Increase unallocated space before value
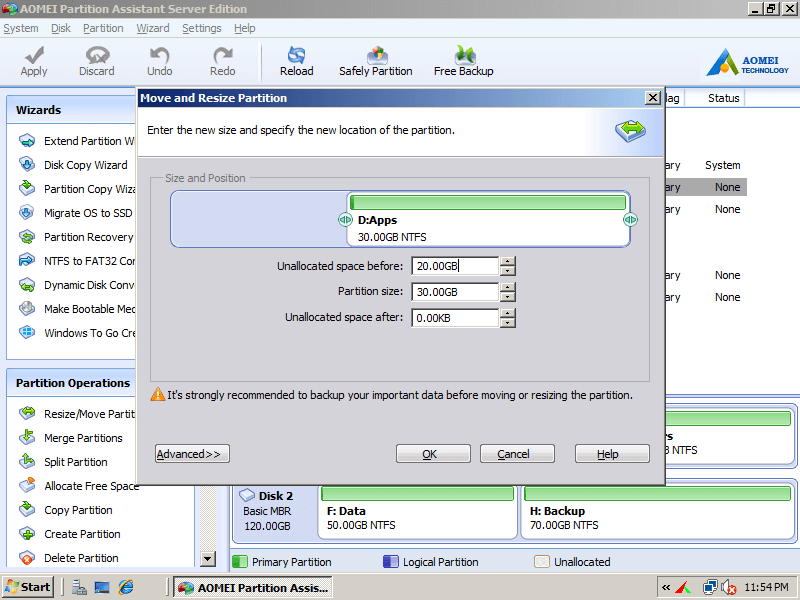 [508, 261]
